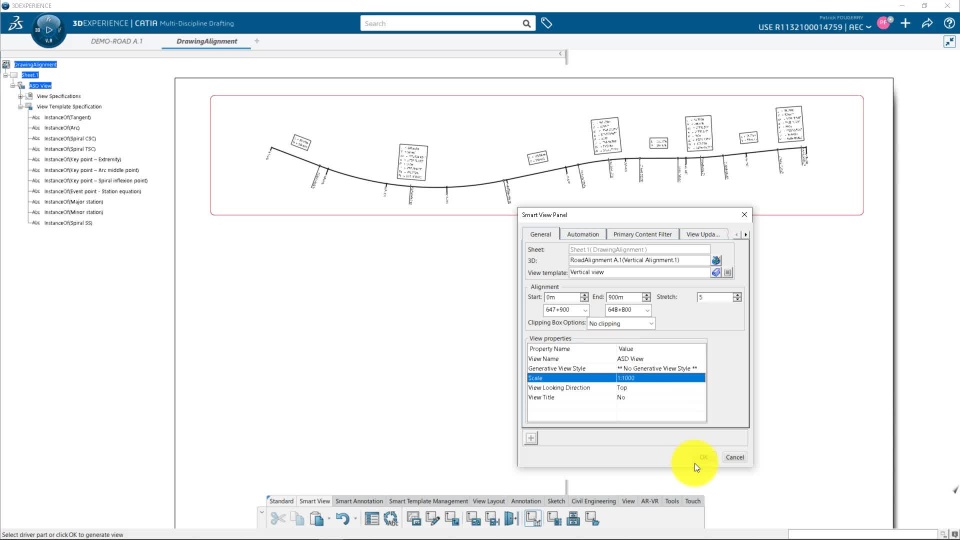This screenshot has width=960, height=540.
Task: Click the door-shaped section view icon
Action: [x=511, y=519]
